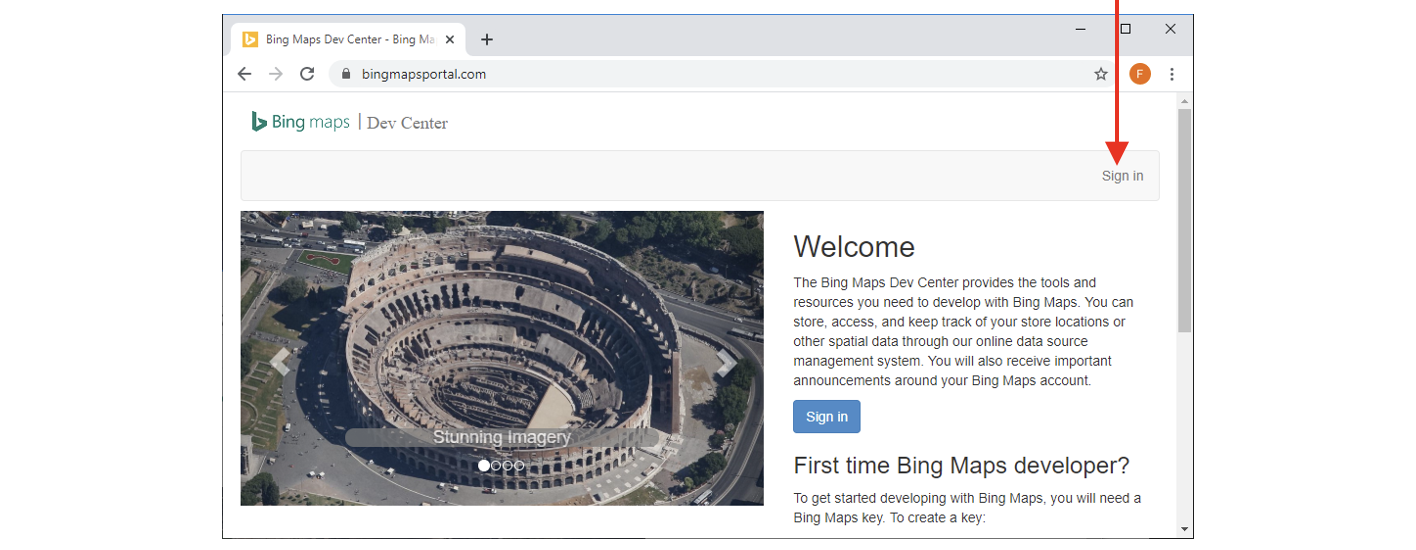Image resolution: width=1416 pixels, height=550 pixels.
Task: Close the Bing Maps Dev Center tab
Action: click(x=450, y=40)
